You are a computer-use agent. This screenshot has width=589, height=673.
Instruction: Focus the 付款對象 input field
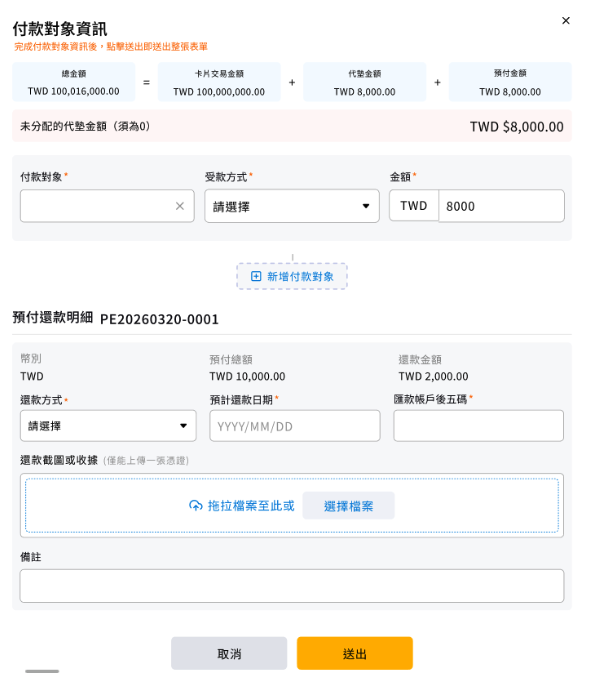tap(107, 206)
